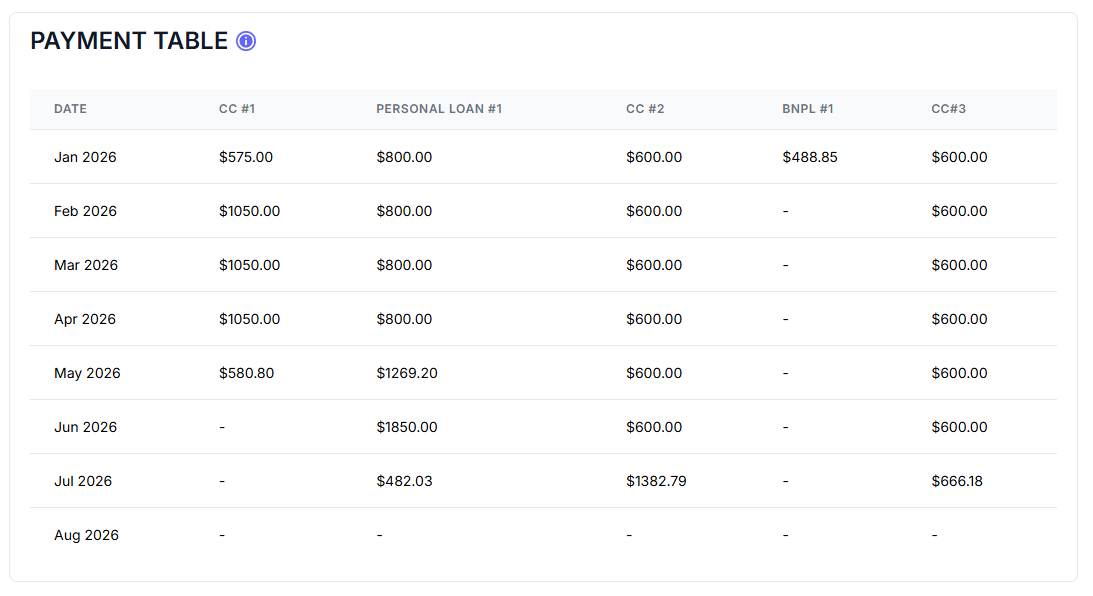Click the $482.03 personal loan payment
1093x596 pixels.
pyautogui.click(x=404, y=481)
